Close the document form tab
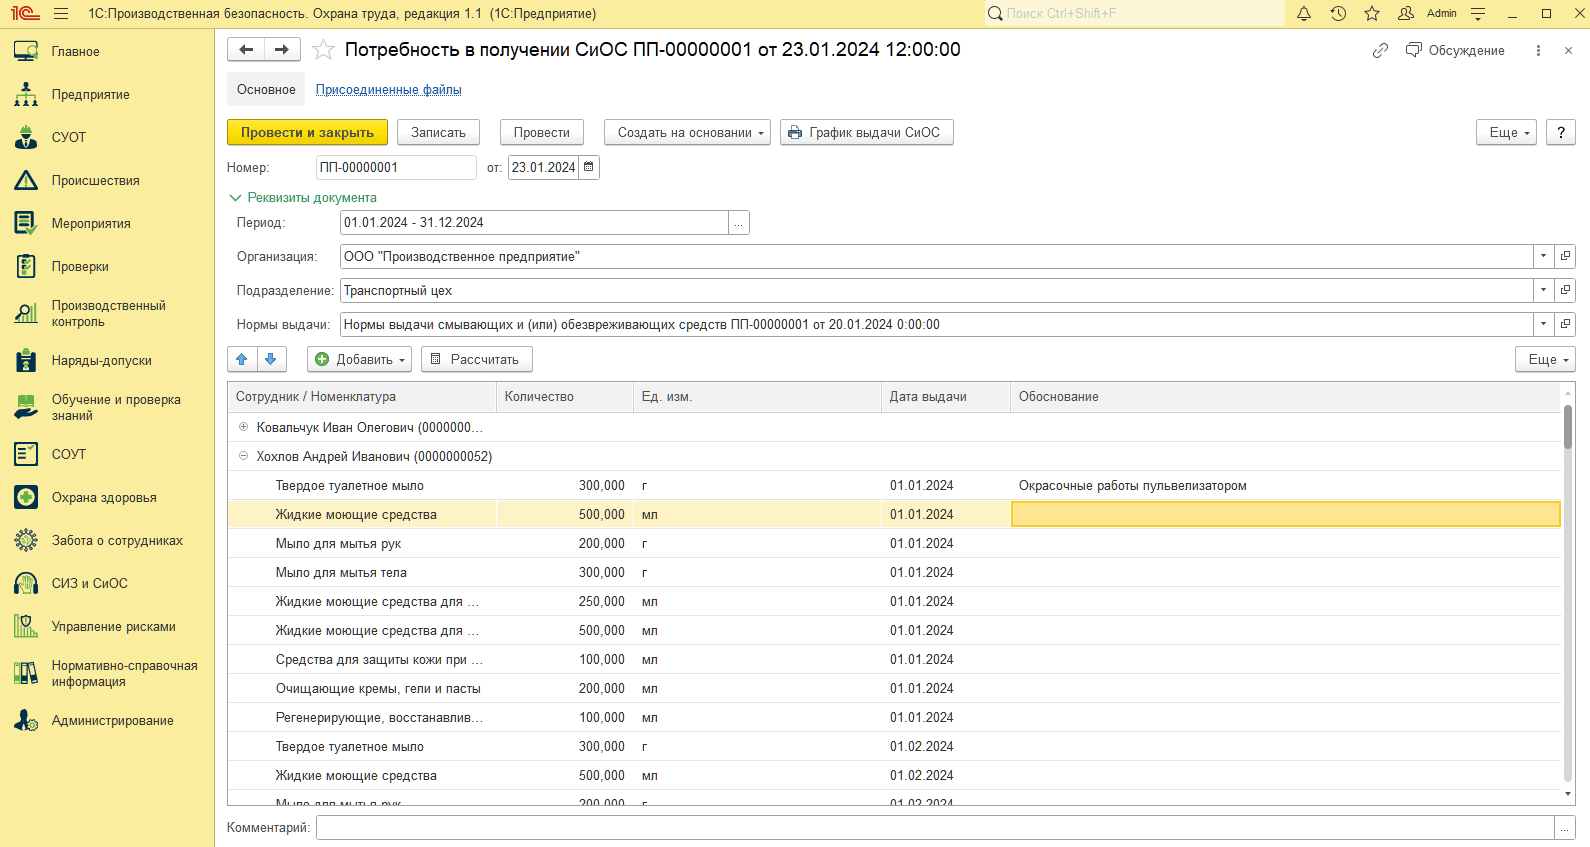This screenshot has height=847, width=1590. pos(1568,50)
